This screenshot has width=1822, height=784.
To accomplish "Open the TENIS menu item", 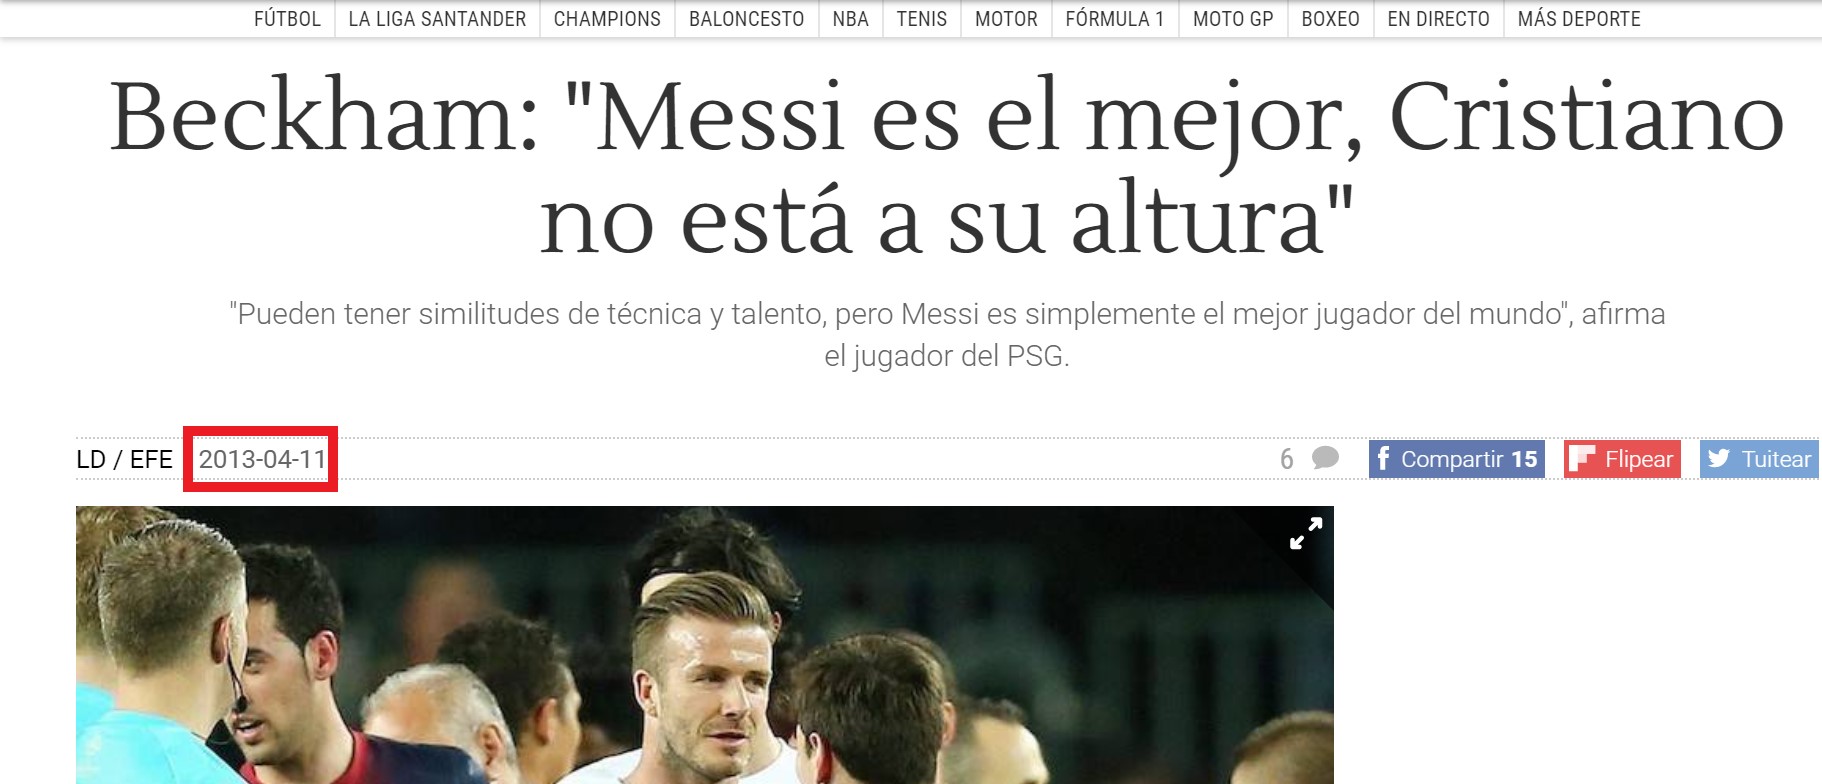I will point(921,19).
